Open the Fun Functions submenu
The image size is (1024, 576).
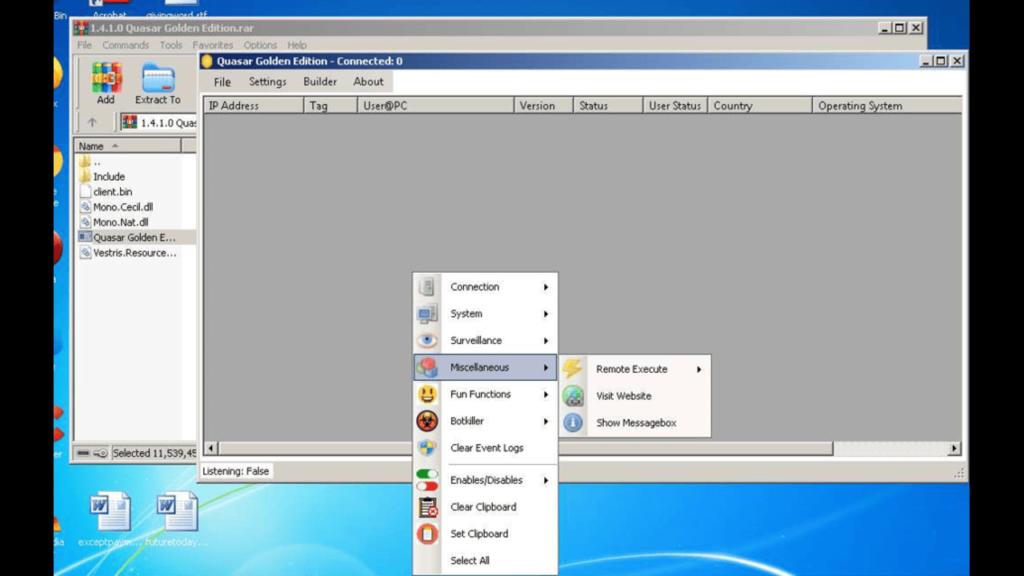pyautogui.click(x=485, y=394)
